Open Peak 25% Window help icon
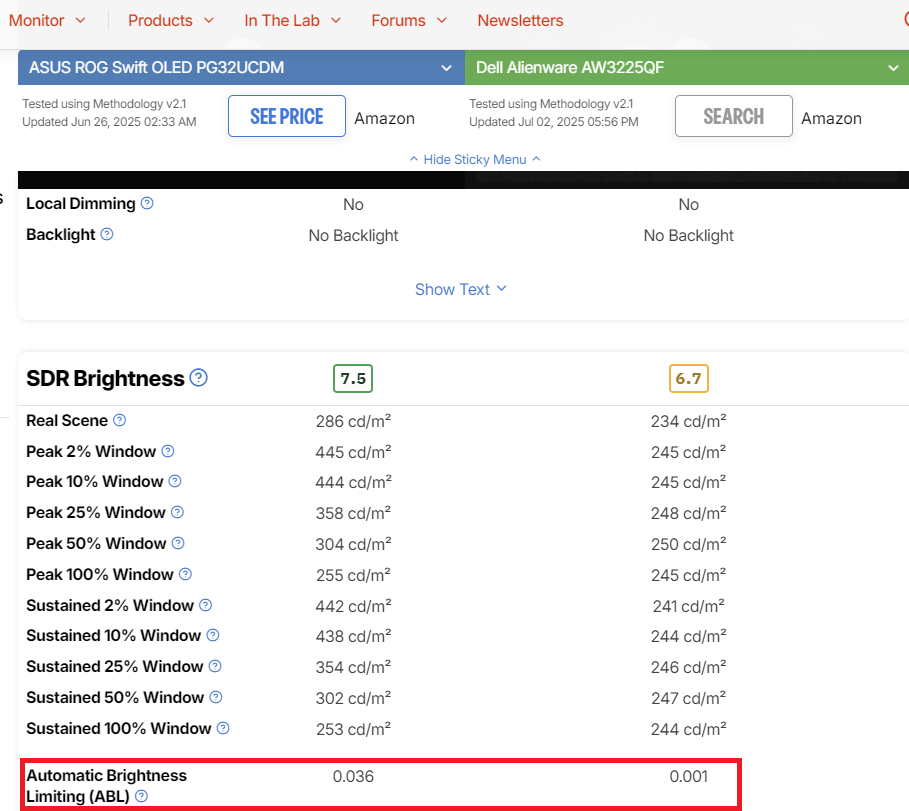Image resolution: width=909 pixels, height=811 pixels. (x=177, y=512)
